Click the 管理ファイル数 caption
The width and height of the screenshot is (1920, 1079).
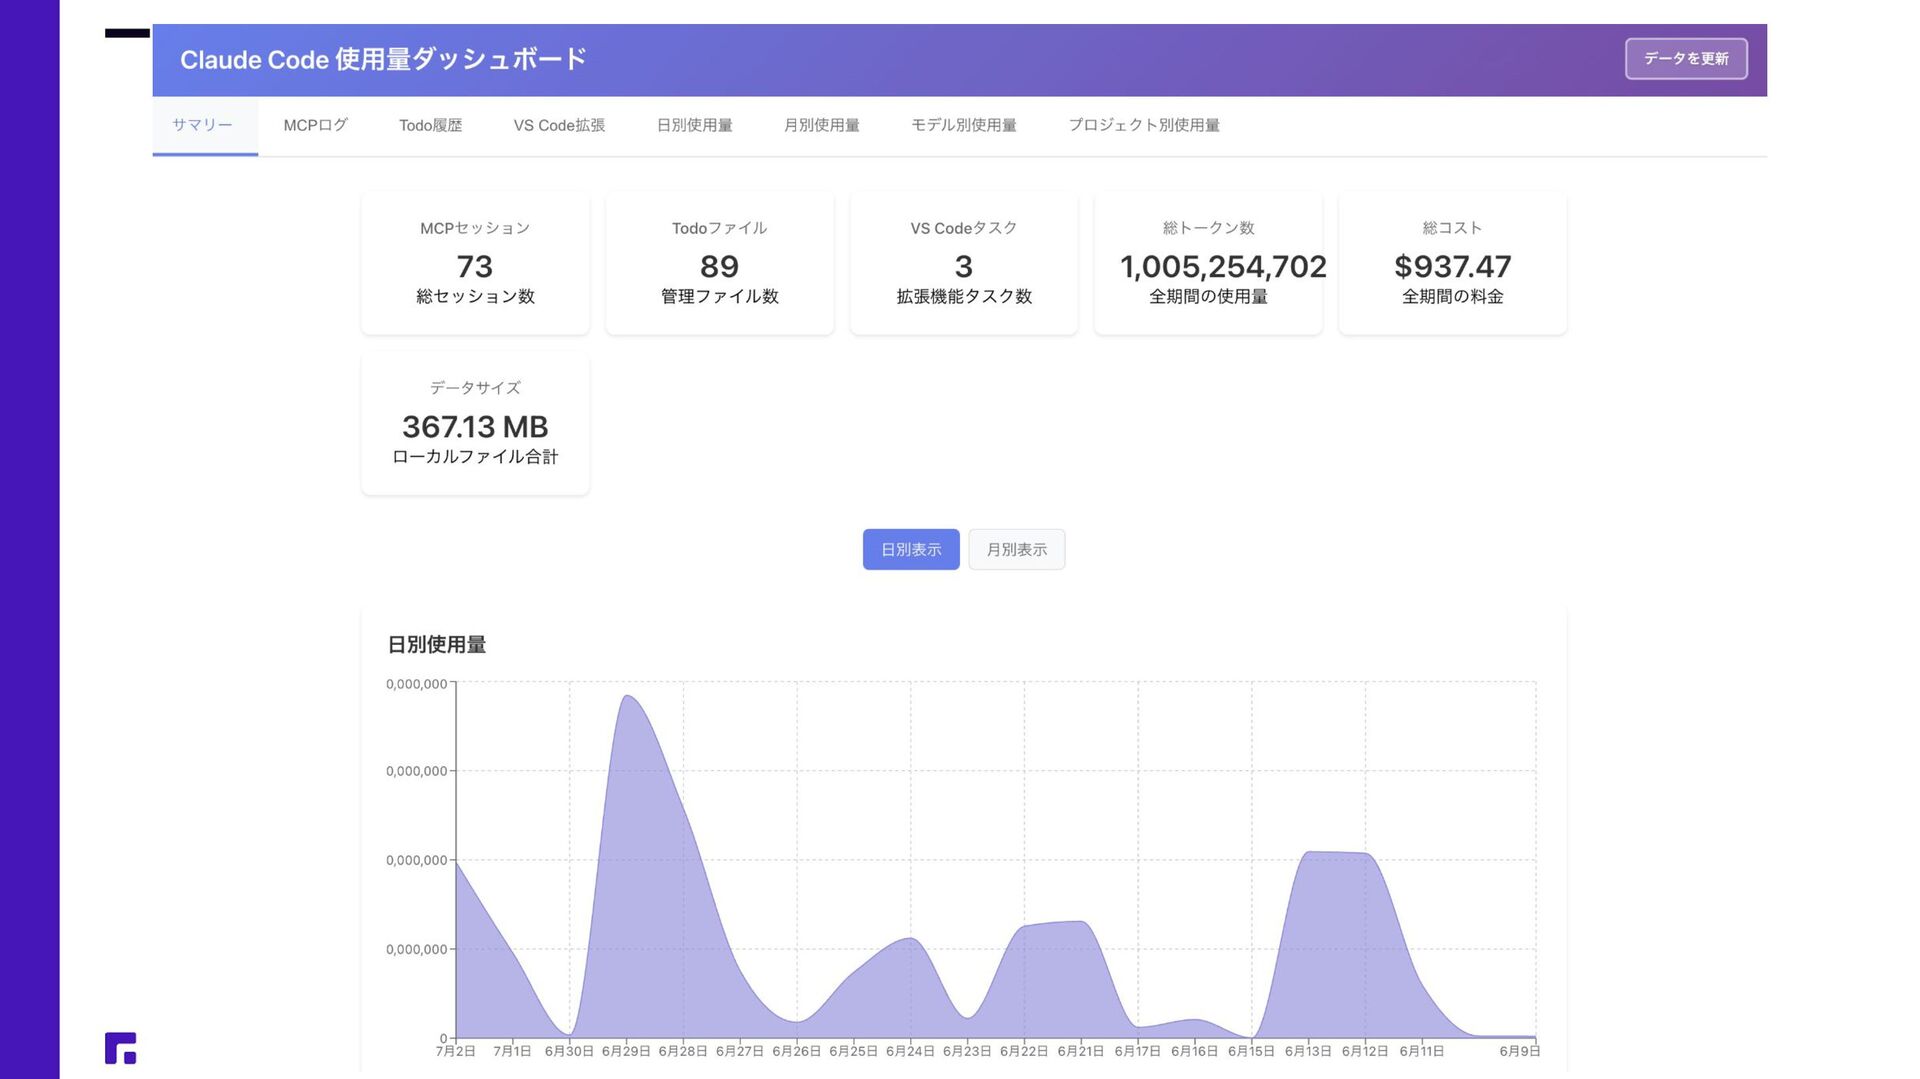(x=719, y=296)
